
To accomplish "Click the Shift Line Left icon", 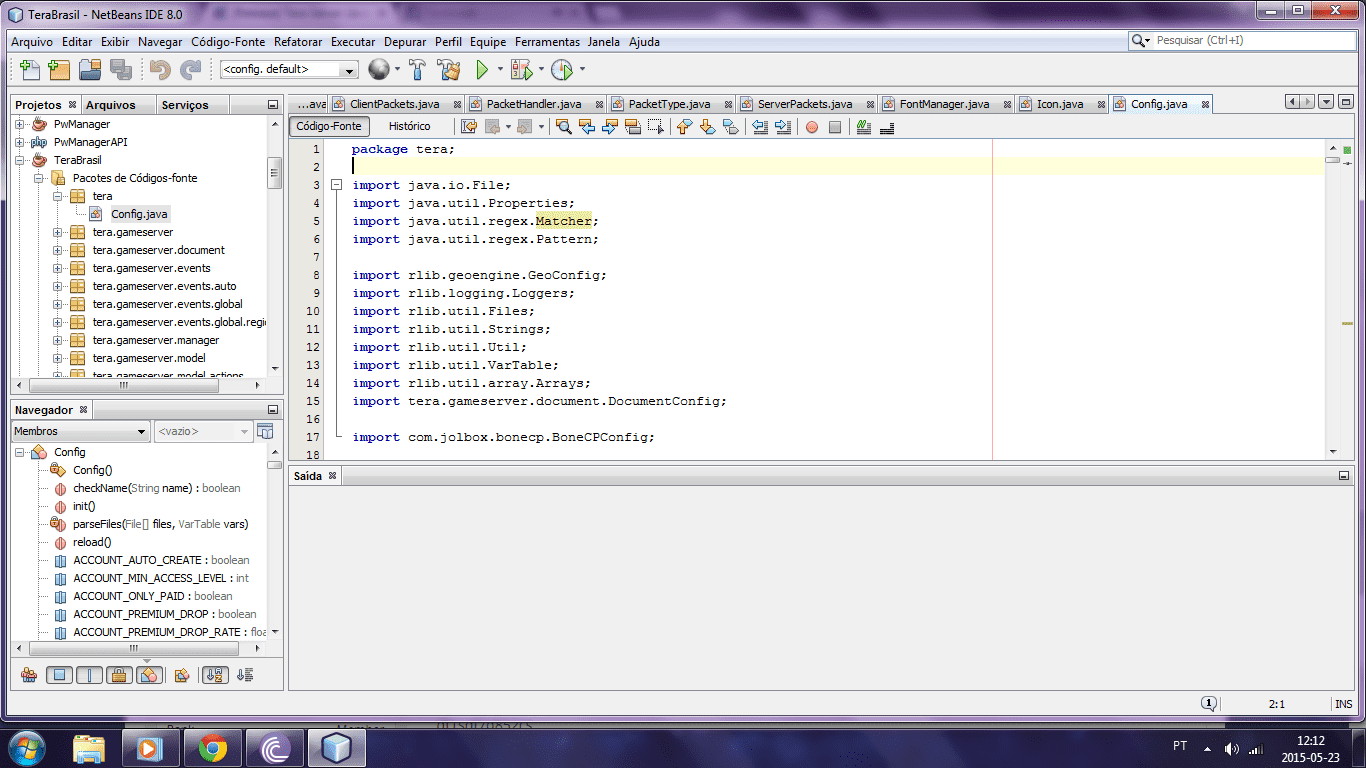I will tap(760, 127).
